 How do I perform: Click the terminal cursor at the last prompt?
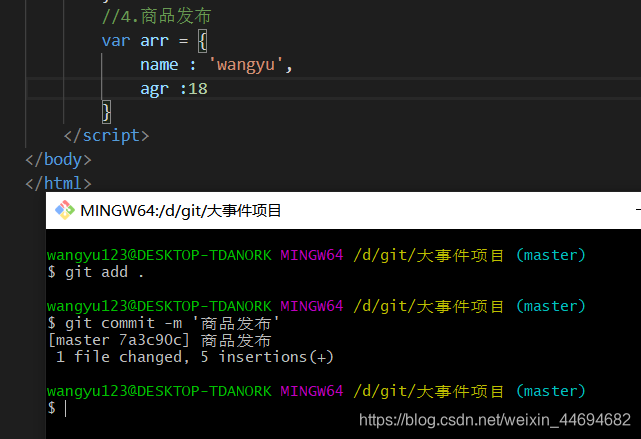point(65,408)
